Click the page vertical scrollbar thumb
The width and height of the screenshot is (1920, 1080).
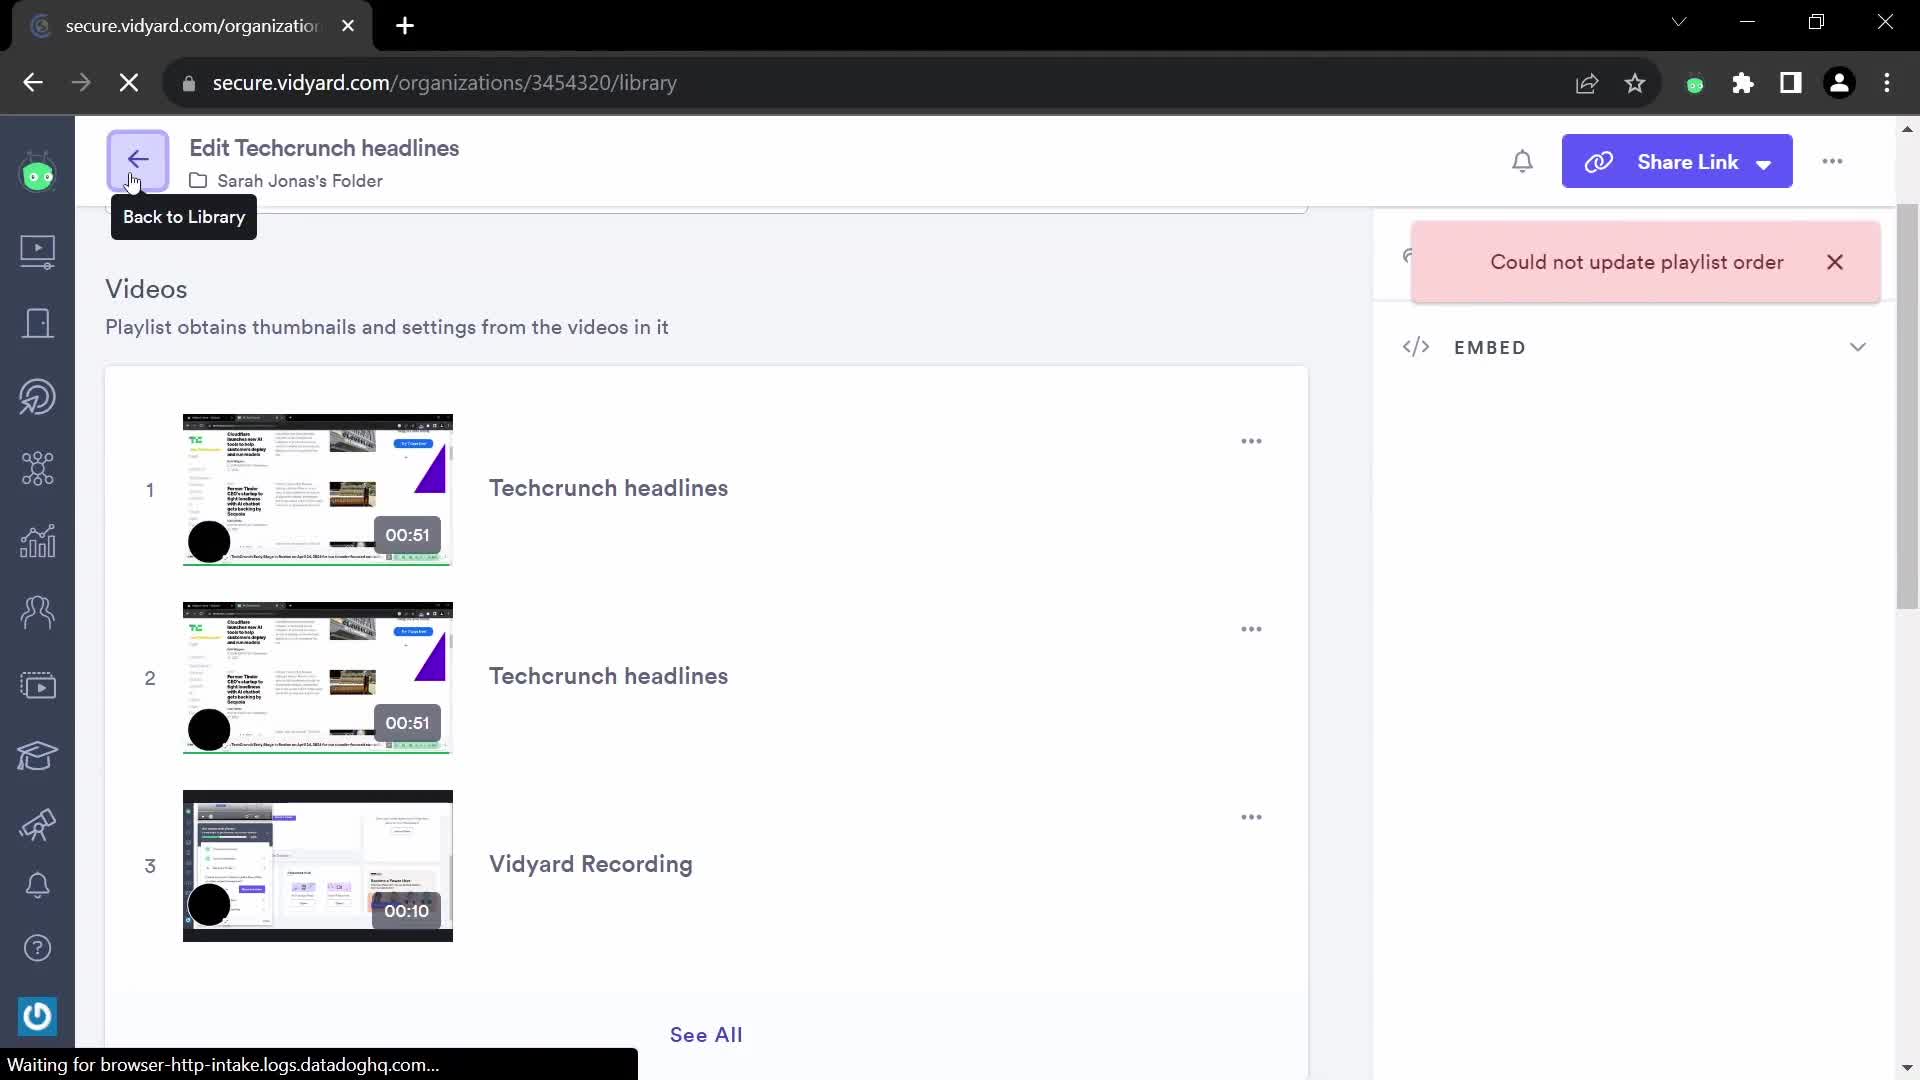click(x=1907, y=405)
